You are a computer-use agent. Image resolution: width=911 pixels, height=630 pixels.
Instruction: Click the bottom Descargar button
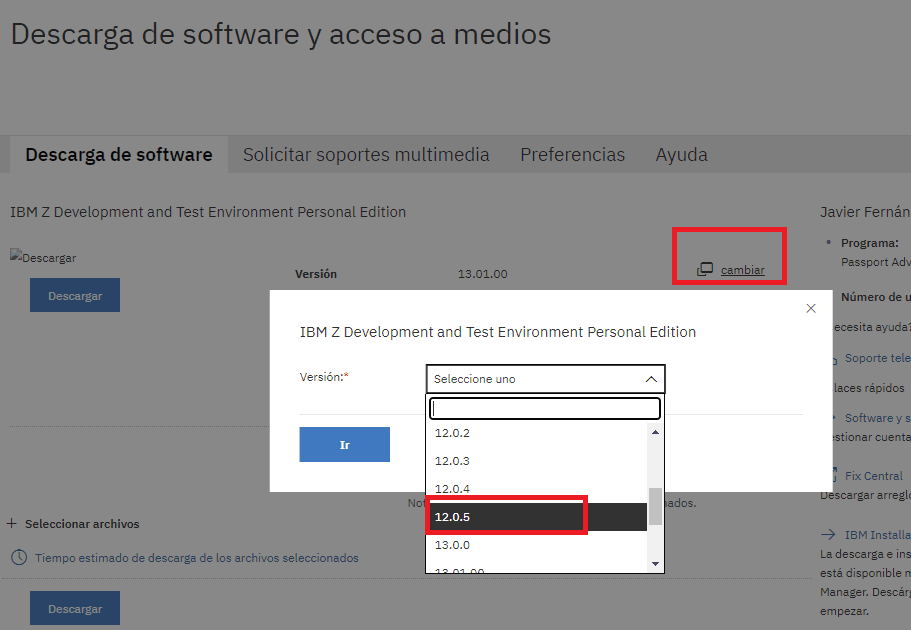pos(75,608)
